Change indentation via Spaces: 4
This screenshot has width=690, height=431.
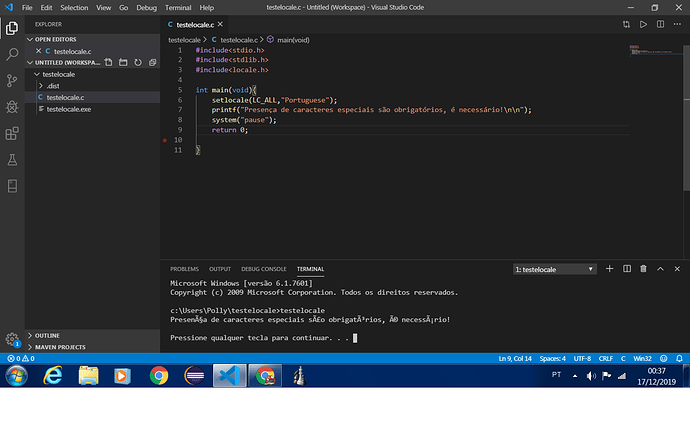pyautogui.click(x=553, y=358)
